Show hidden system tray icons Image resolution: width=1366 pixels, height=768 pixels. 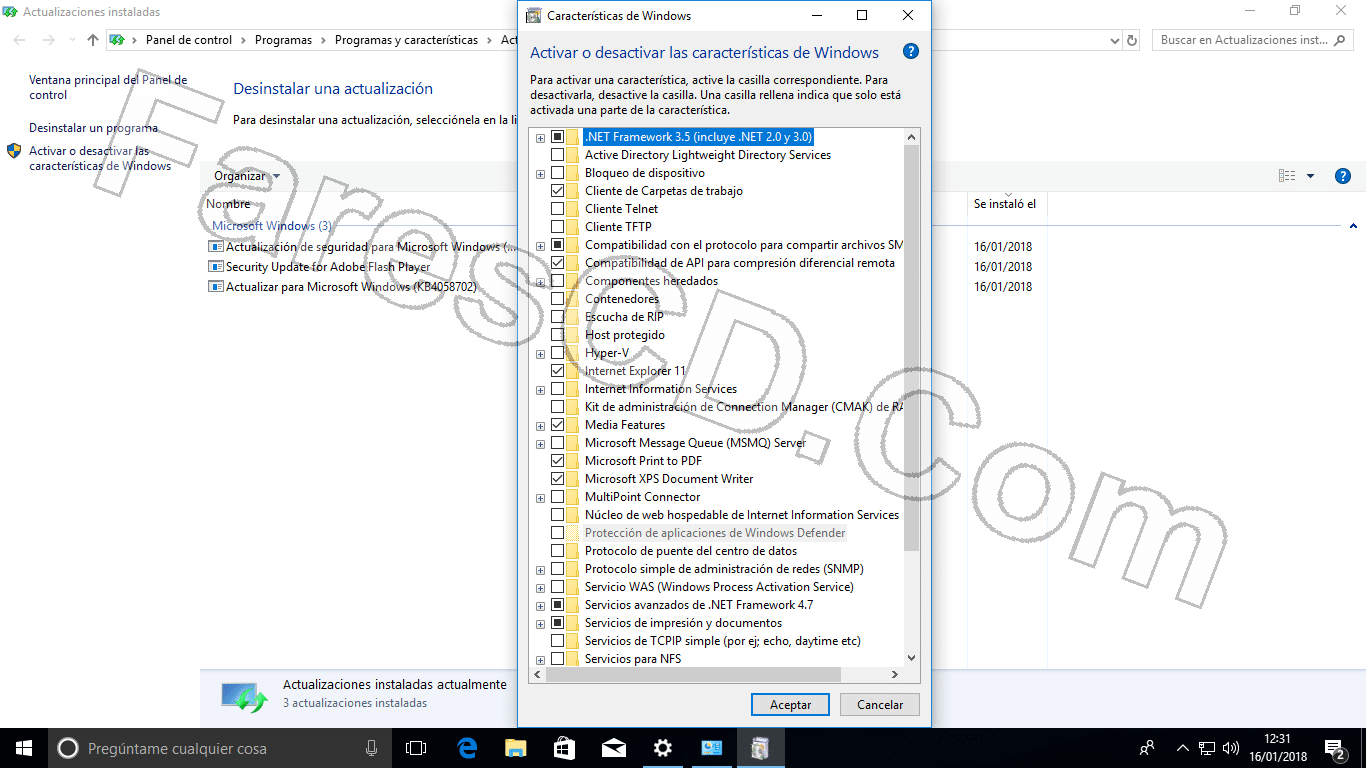[x=1183, y=748]
